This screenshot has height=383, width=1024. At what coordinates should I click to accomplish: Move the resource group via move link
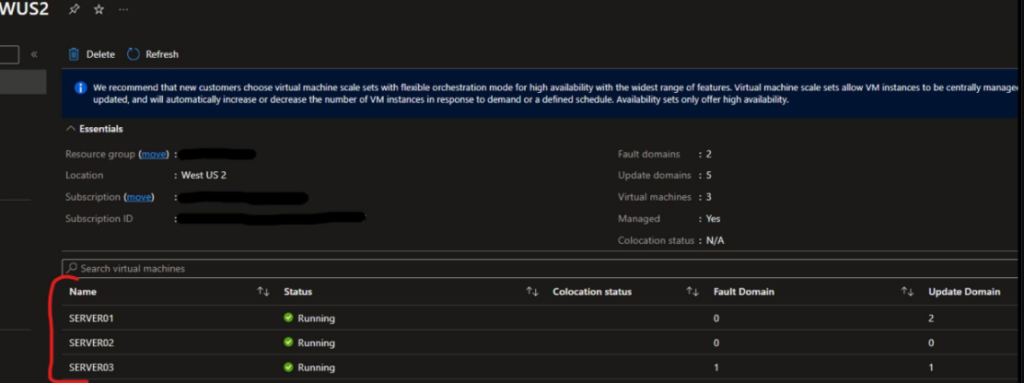click(x=155, y=154)
